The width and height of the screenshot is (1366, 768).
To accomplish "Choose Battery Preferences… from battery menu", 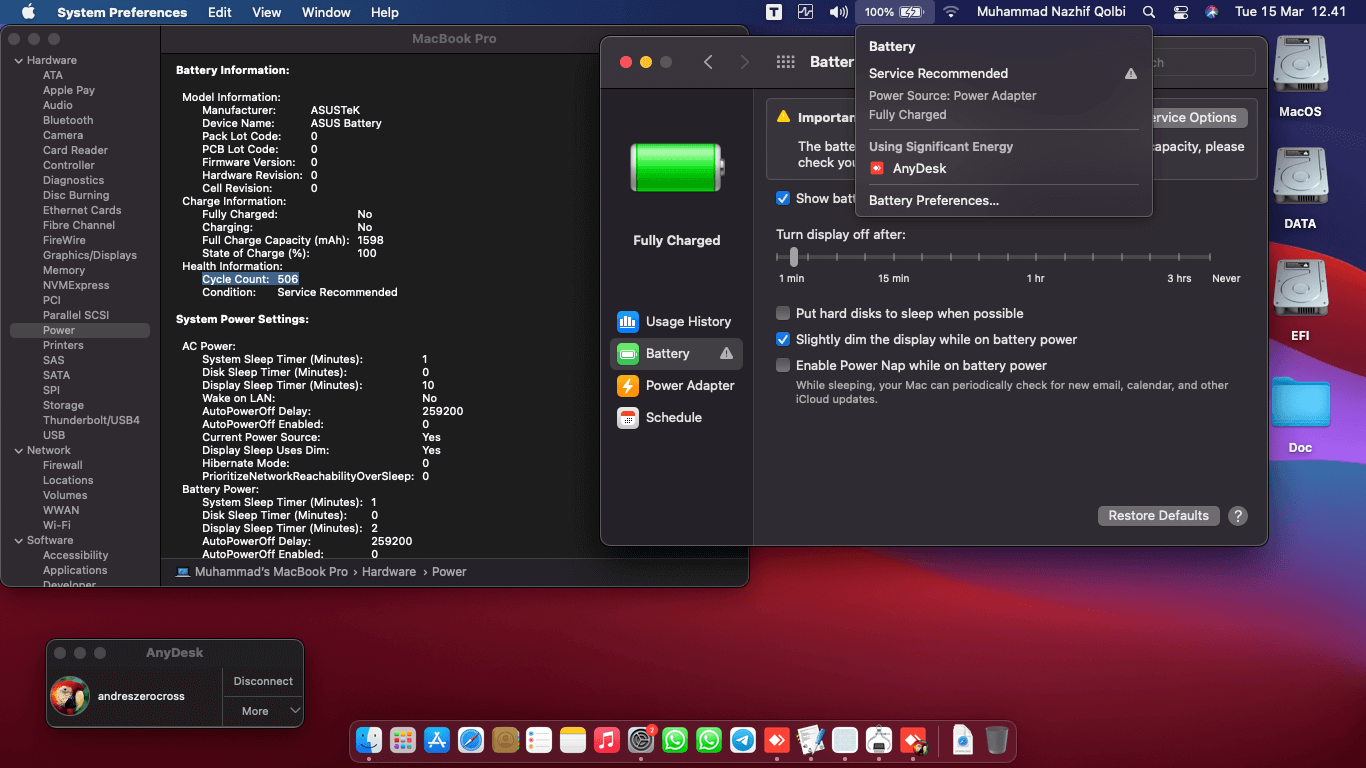I will click(x=933, y=200).
